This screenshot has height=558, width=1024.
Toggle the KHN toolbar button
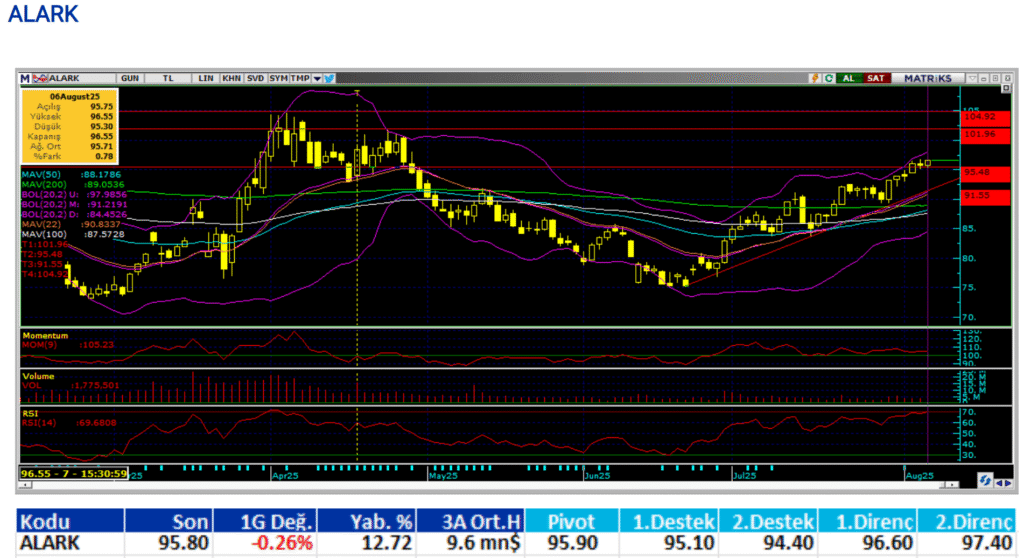click(231, 78)
